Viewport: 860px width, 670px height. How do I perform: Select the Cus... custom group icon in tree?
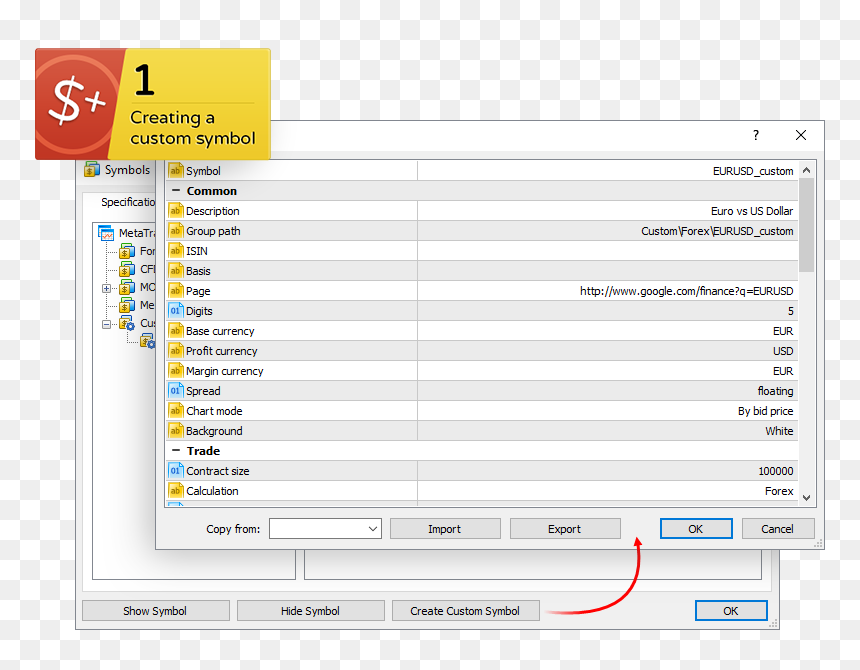click(x=127, y=323)
